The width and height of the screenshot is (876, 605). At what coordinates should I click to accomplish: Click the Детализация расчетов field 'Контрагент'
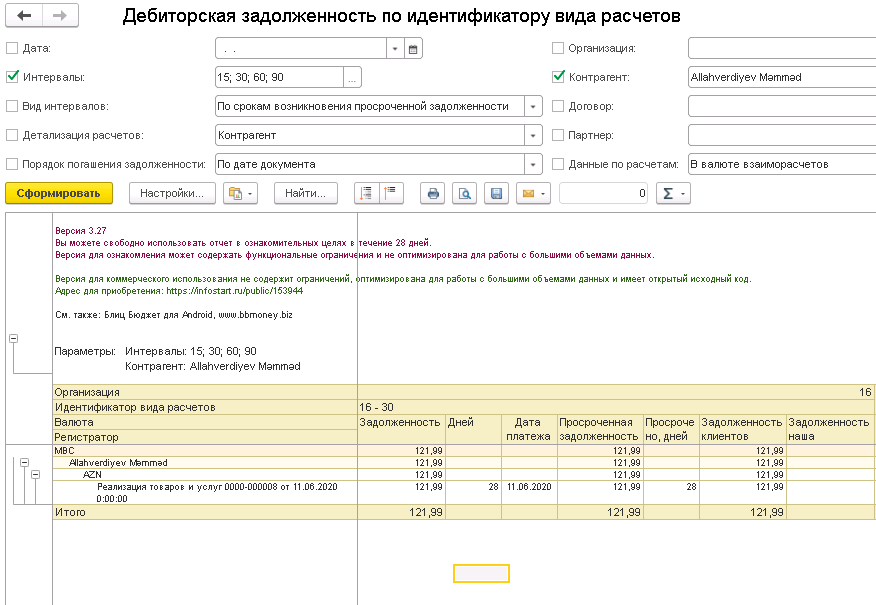click(370, 136)
